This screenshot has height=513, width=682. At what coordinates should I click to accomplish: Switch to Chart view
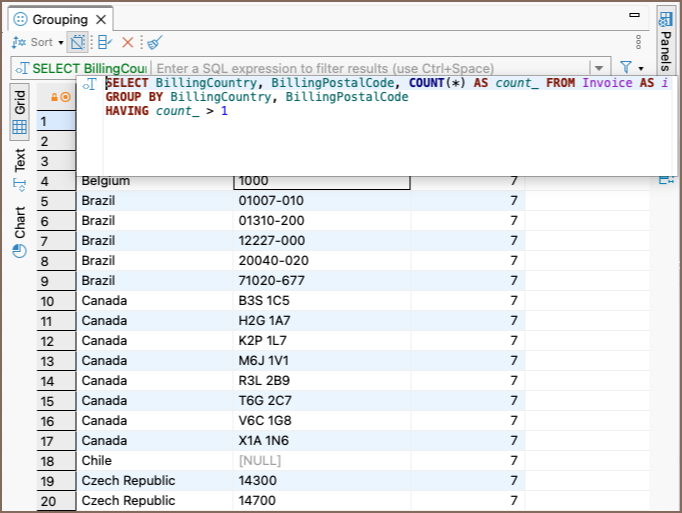click(19, 232)
